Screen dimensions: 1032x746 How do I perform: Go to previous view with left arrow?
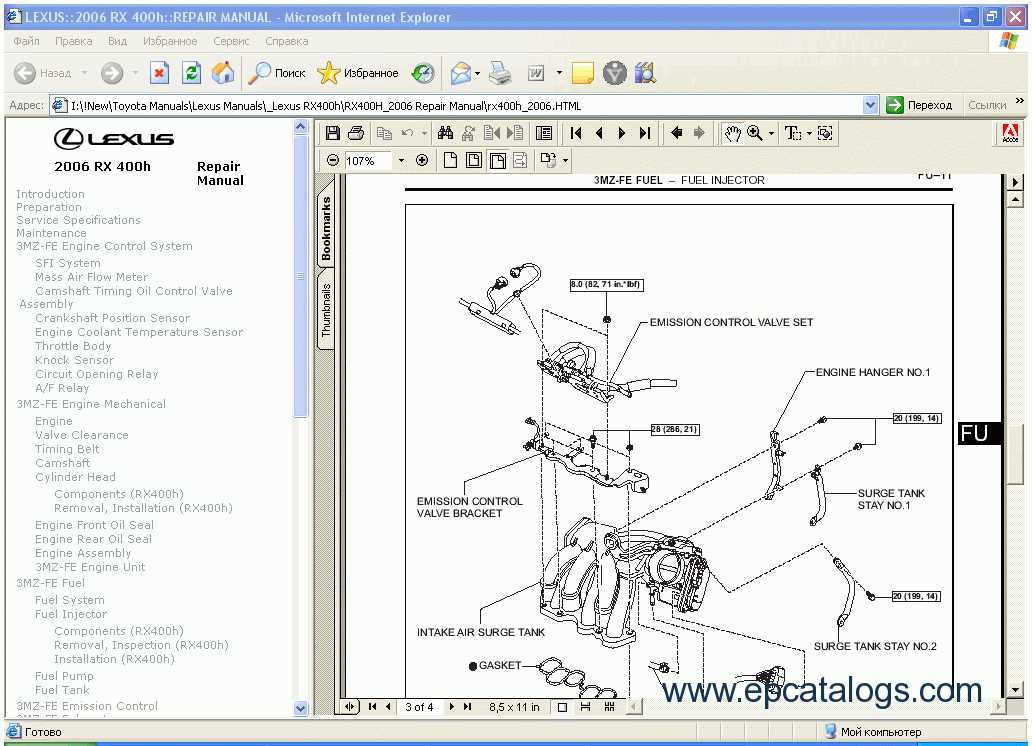[676, 134]
